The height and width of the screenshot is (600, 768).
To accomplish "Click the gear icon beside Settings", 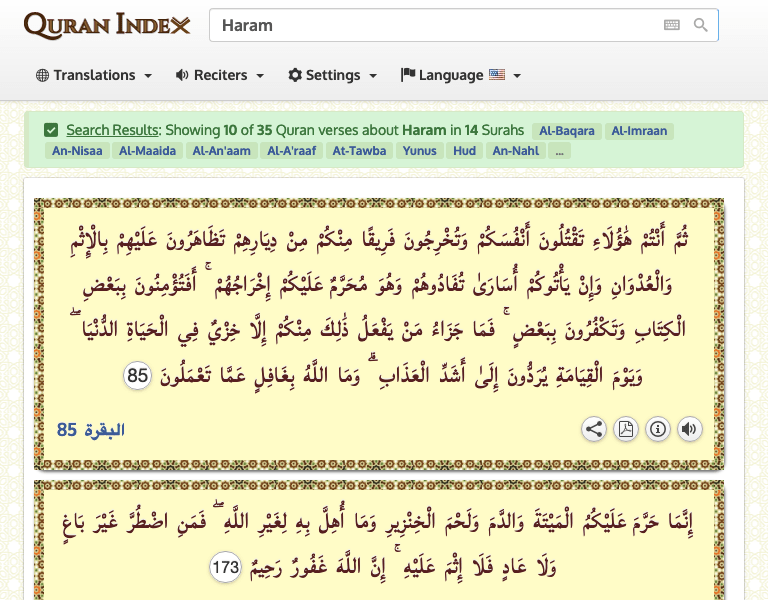I will coord(295,75).
